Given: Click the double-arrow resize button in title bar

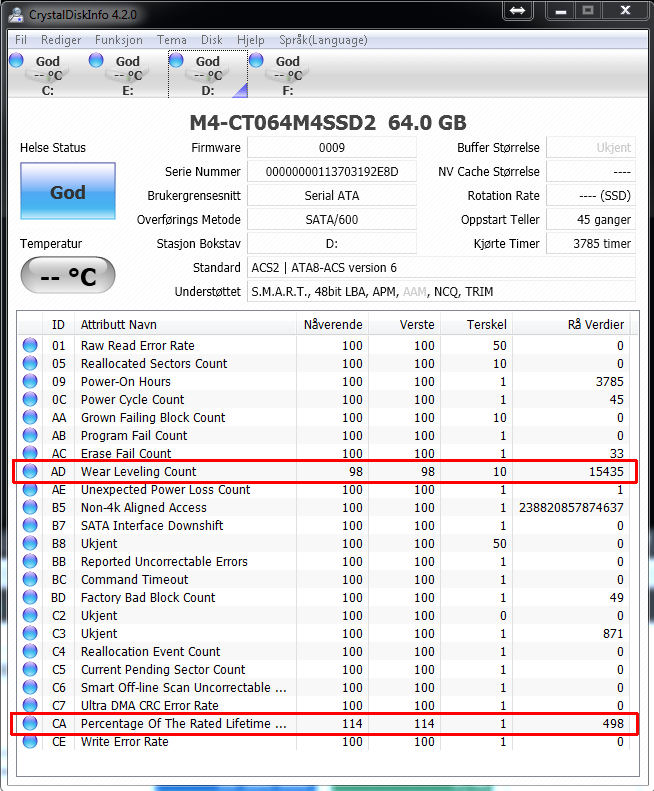Looking at the screenshot, I should click(518, 11).
